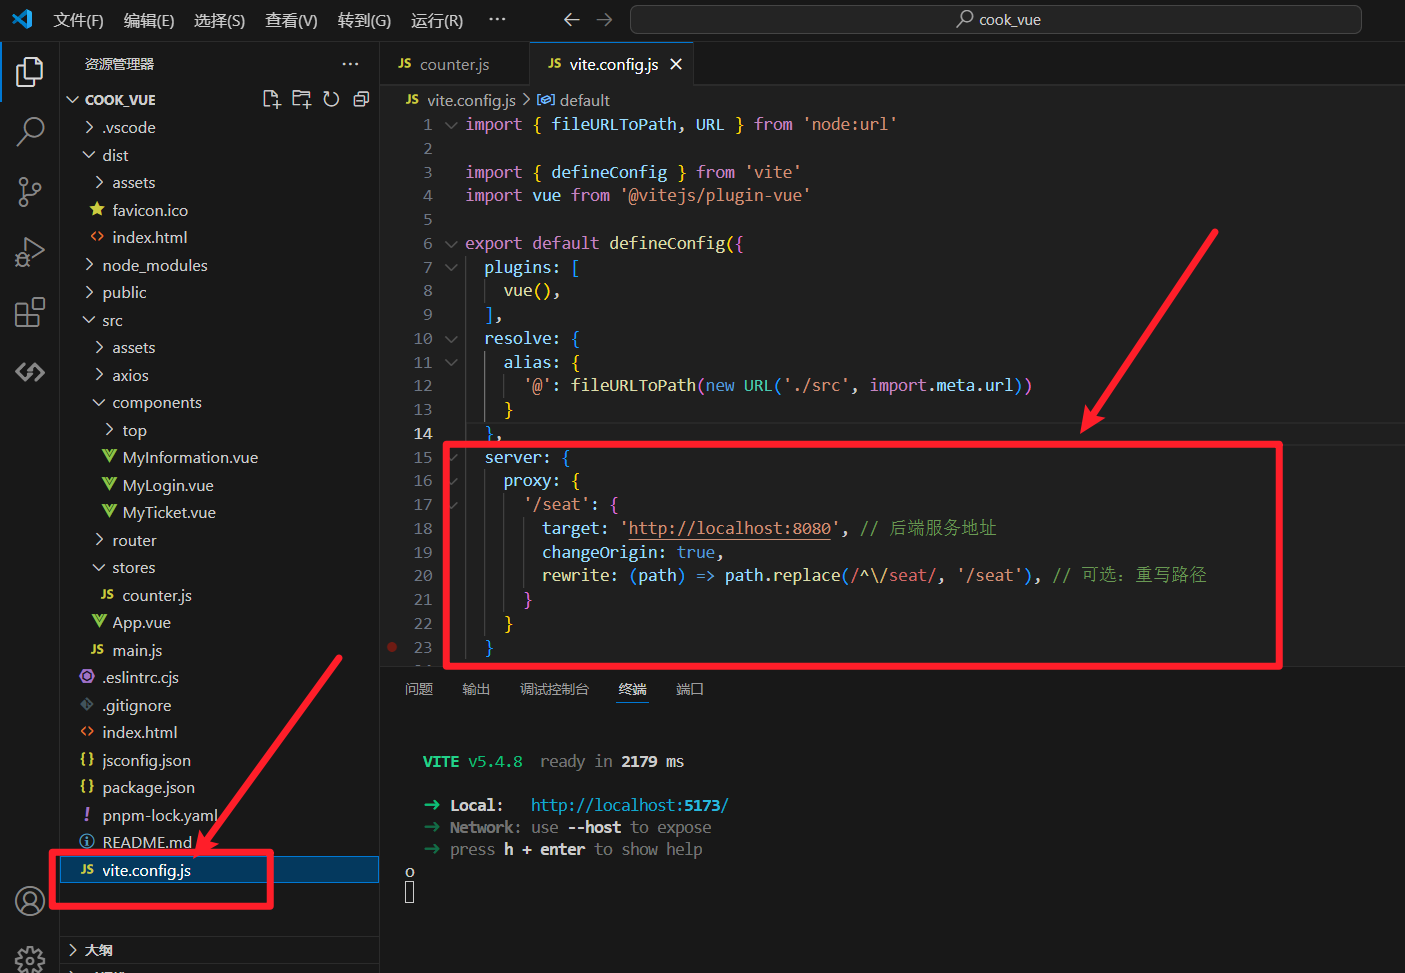Open MyInformation.vue in Explorer
The image size is (1405, 973).
(x=190, y=457)
